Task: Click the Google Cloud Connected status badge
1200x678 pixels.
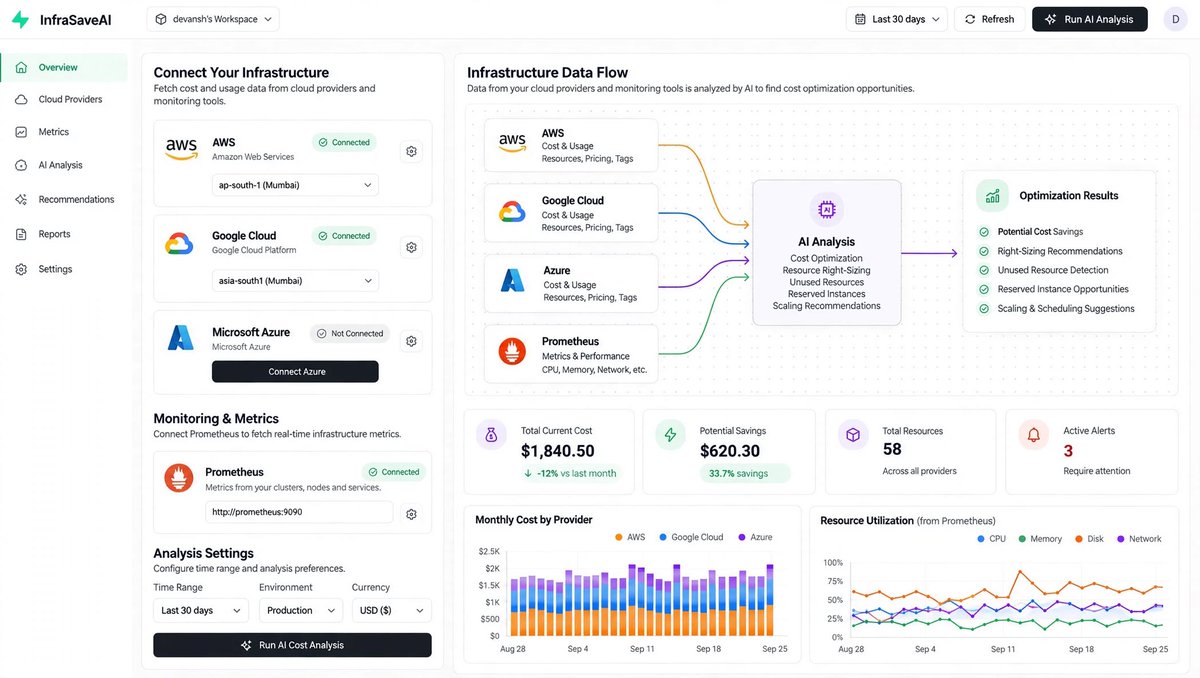Action: pyautogui.click(x=344, y=236)
